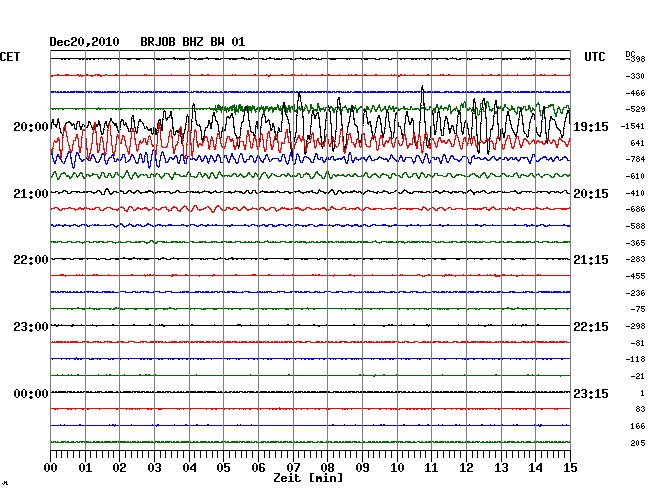
Task: Click the "21:00" CET time label
Action: (x=31, y=194)
